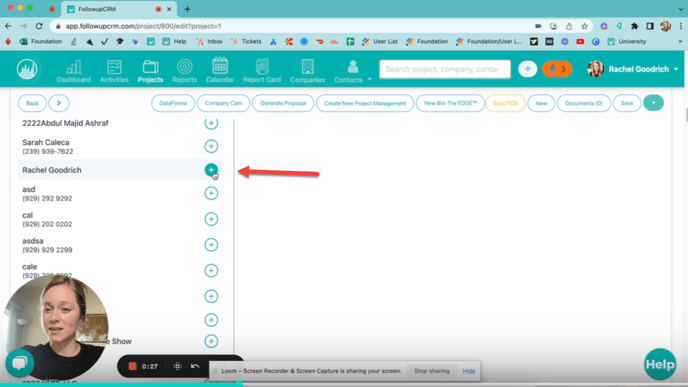Add contact cal with plus icon
The image size is (688, 387).
[x=211, y=219]
